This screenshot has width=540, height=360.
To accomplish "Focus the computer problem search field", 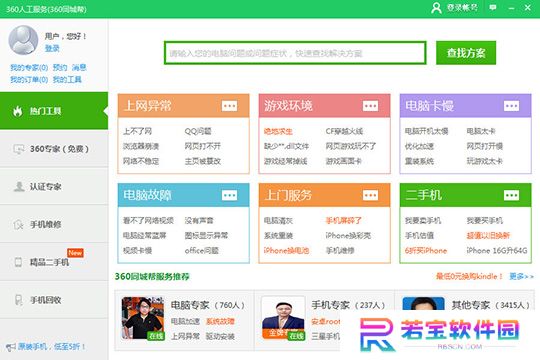I will pos(295,53).
